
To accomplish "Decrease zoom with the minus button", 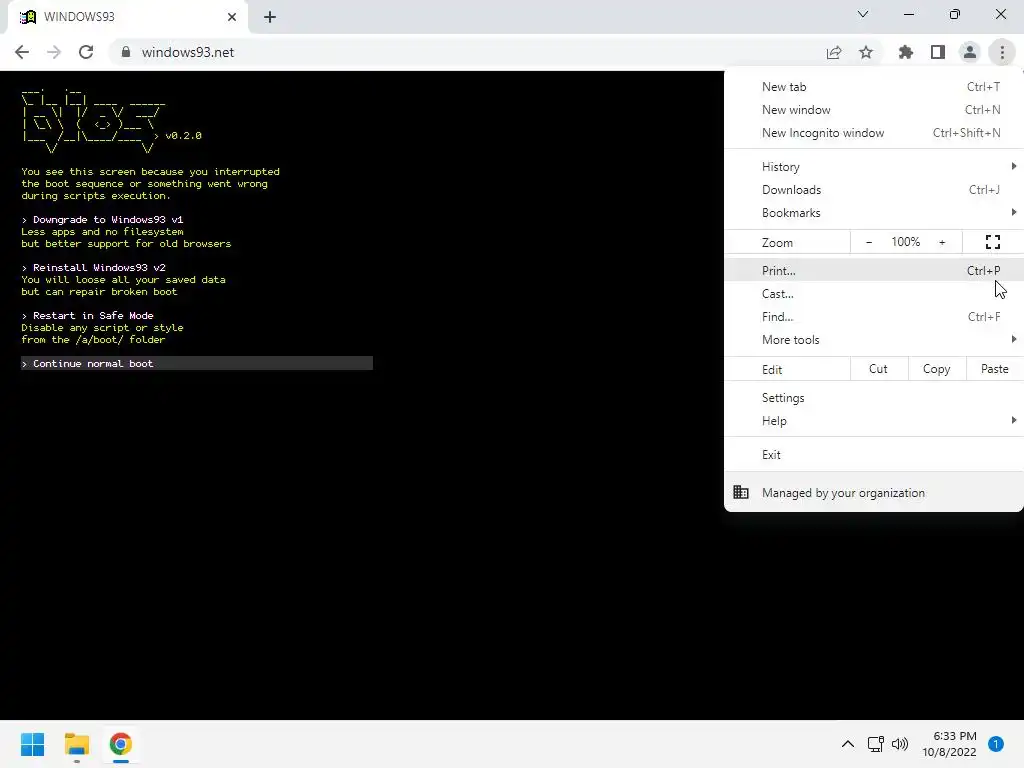I will [869, 242].
